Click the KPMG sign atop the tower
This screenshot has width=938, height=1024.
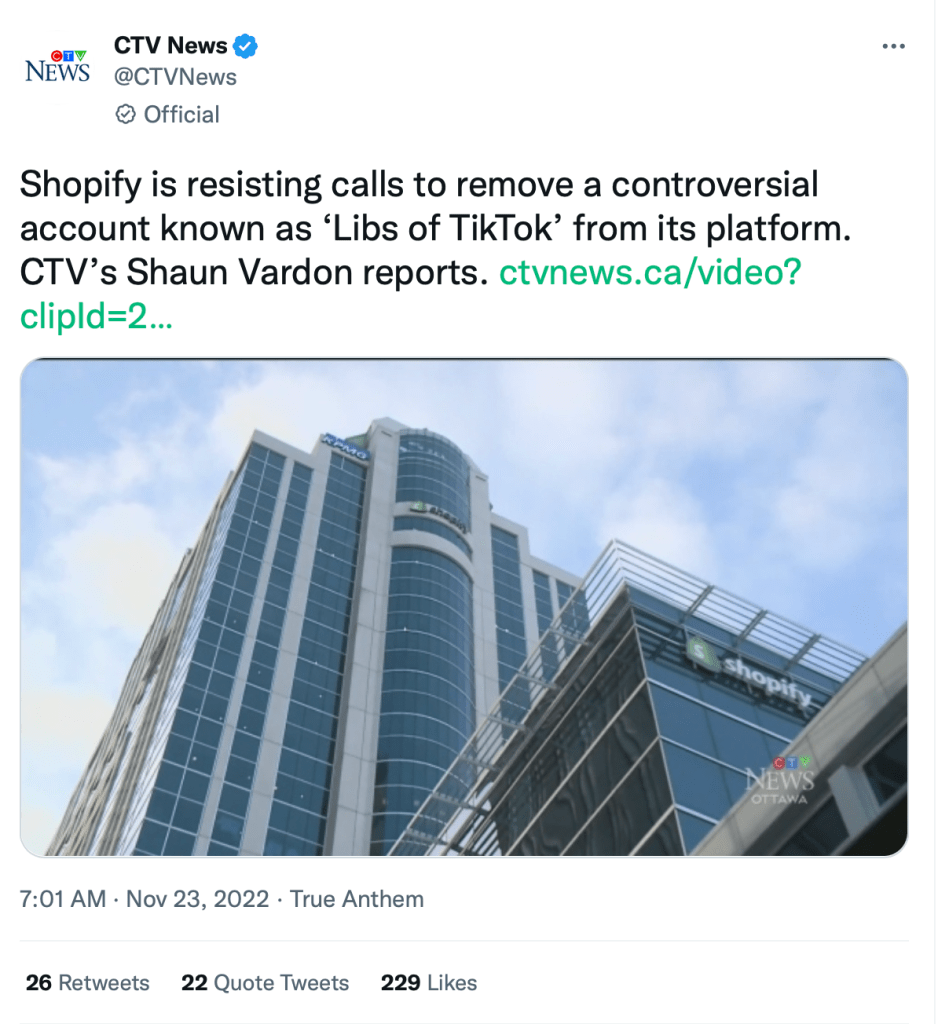click(345, 445)
